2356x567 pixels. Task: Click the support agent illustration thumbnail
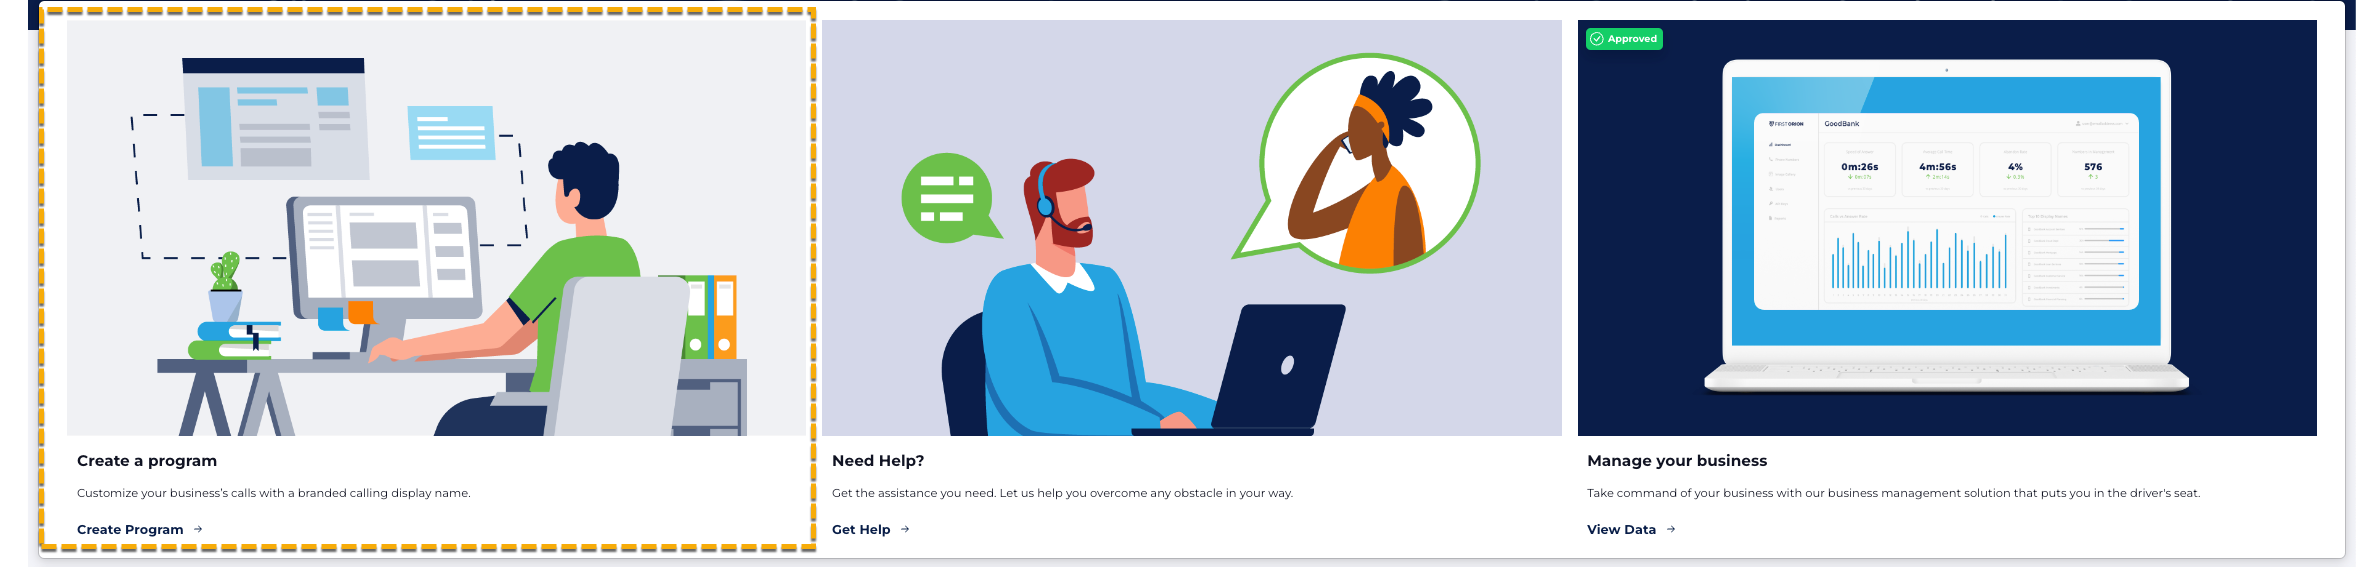[x=1192, y=228]
